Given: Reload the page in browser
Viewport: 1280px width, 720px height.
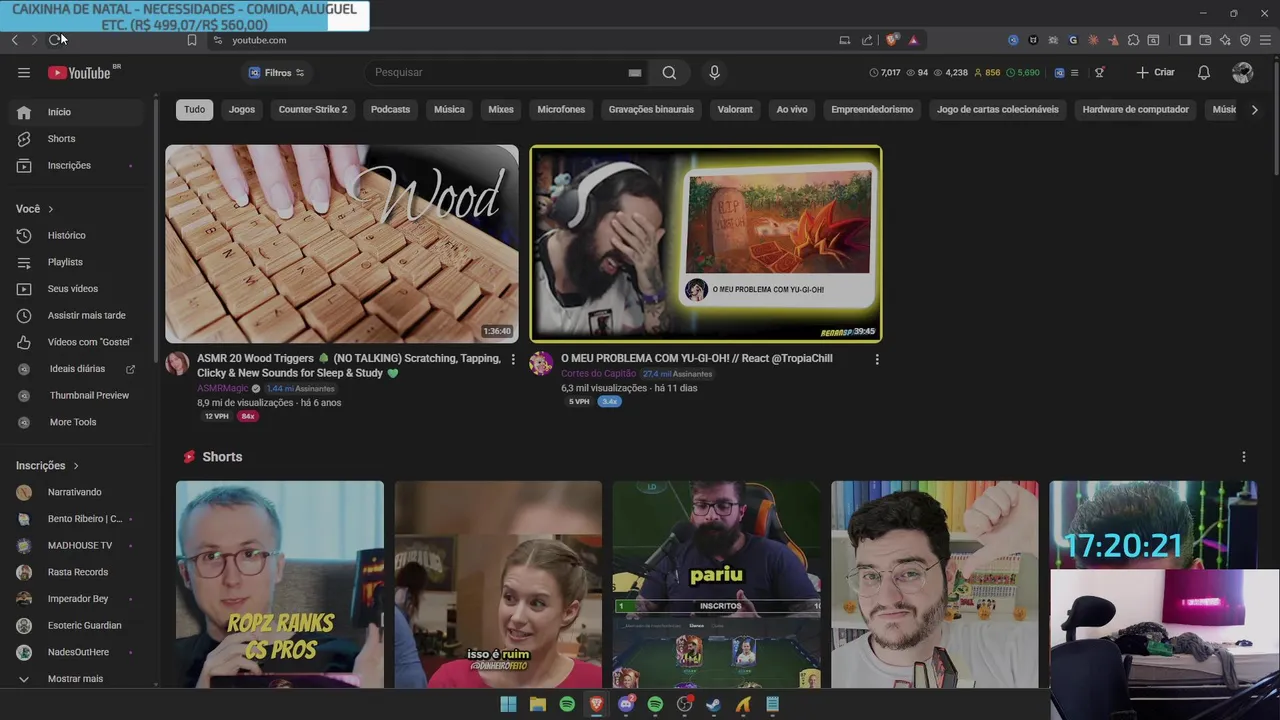Looking at the screenshot, I should coord(54,40).
